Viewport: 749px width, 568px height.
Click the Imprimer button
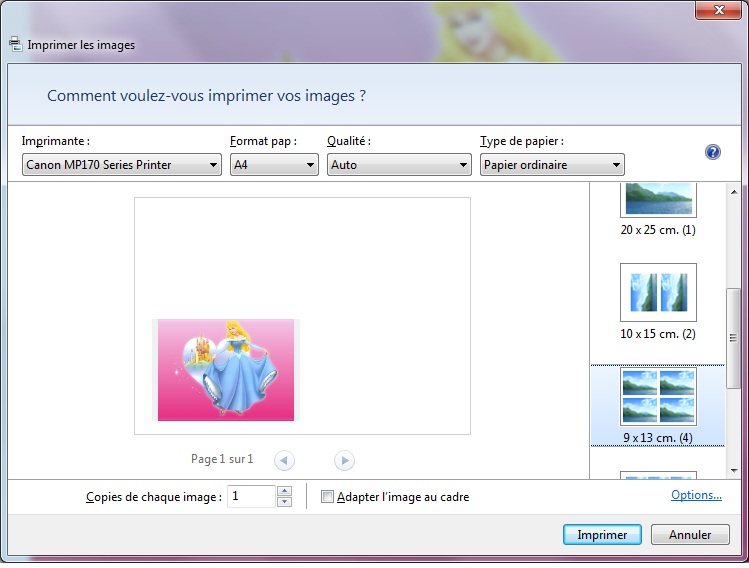click(x=602, y=535)
